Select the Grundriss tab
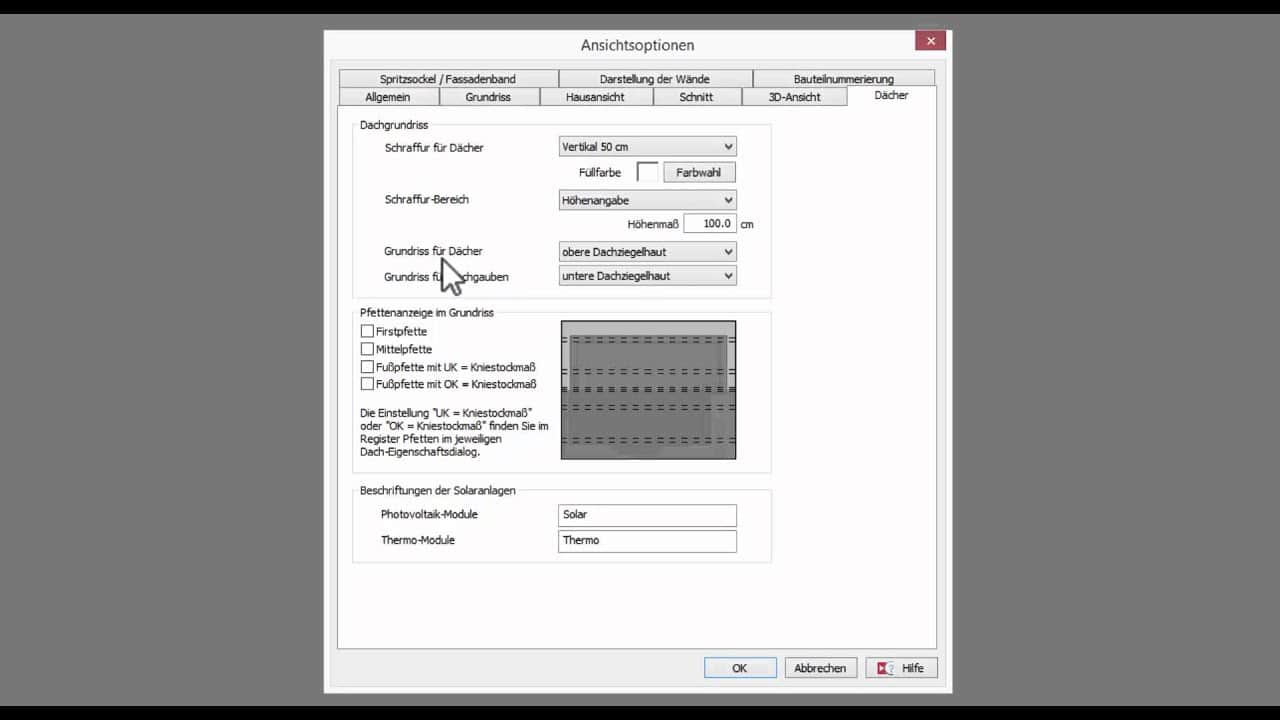This screenshot has height=720, width=1280. 488,97
